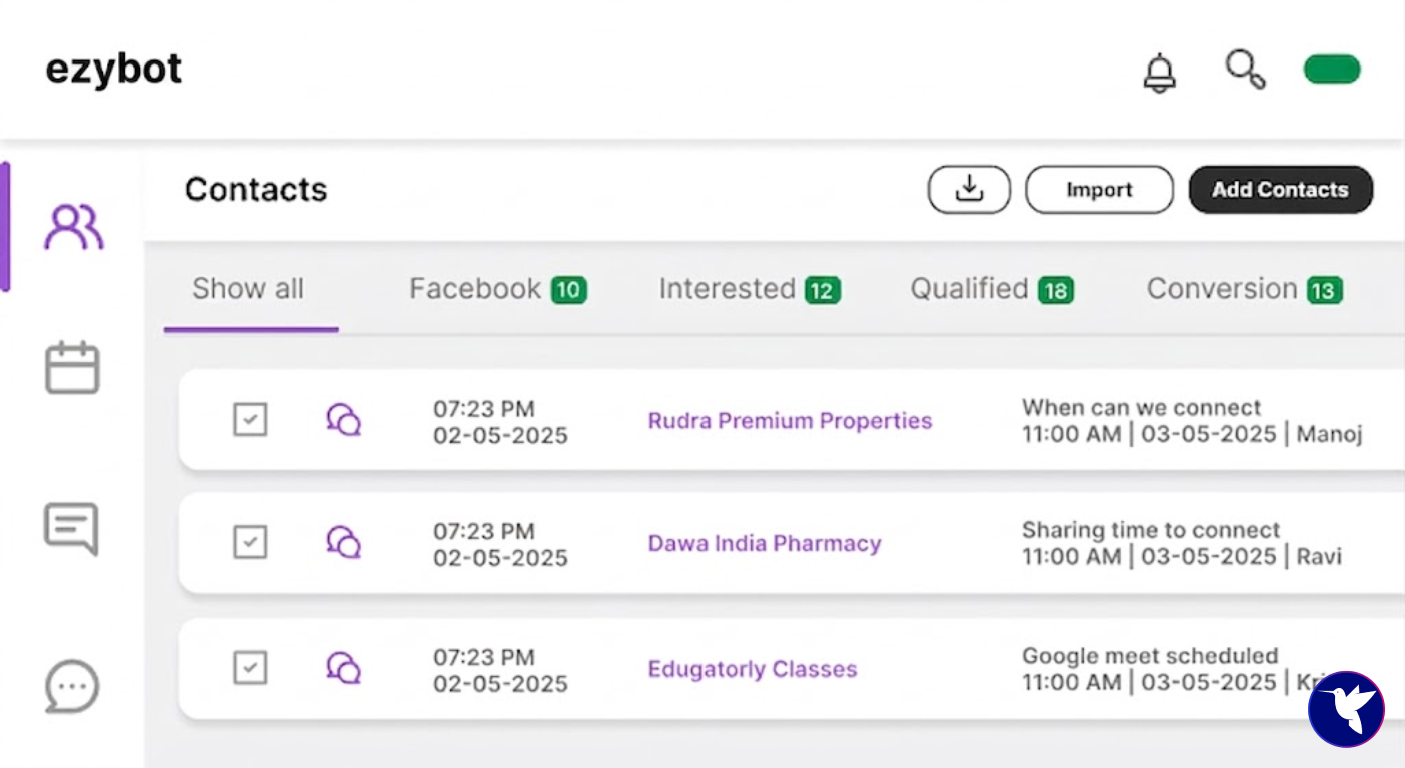
Task: Switch to the Qualified tab
Action: [992, 289]
